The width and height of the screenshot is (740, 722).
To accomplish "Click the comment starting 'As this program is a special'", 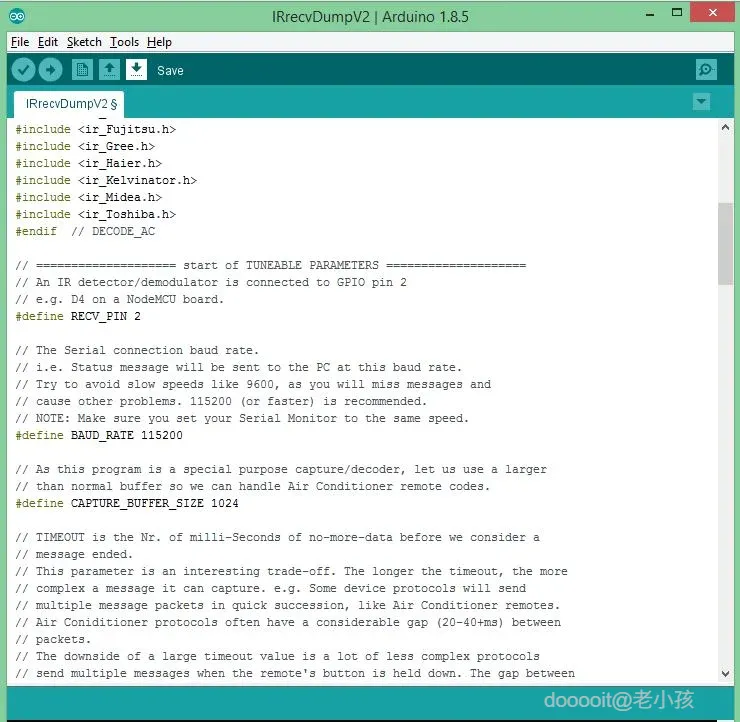I will coord(281,469).
